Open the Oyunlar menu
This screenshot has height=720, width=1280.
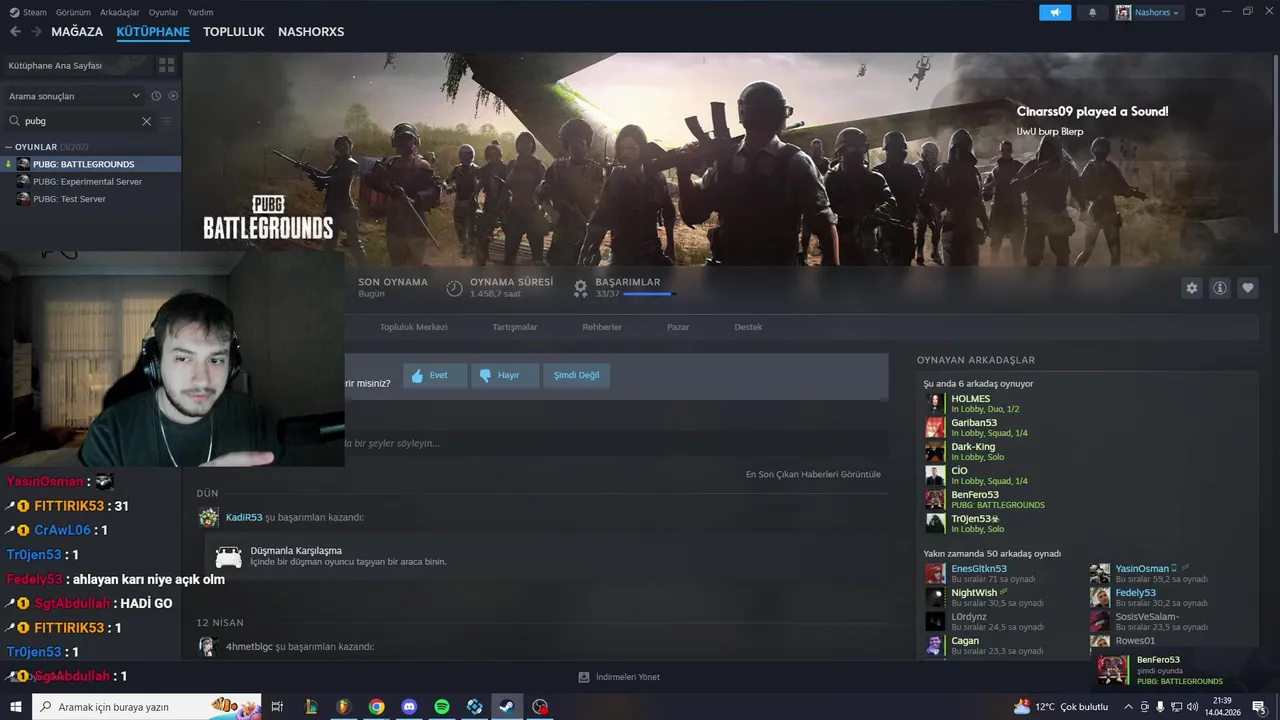pyautogui.click(x=163, y=12)
